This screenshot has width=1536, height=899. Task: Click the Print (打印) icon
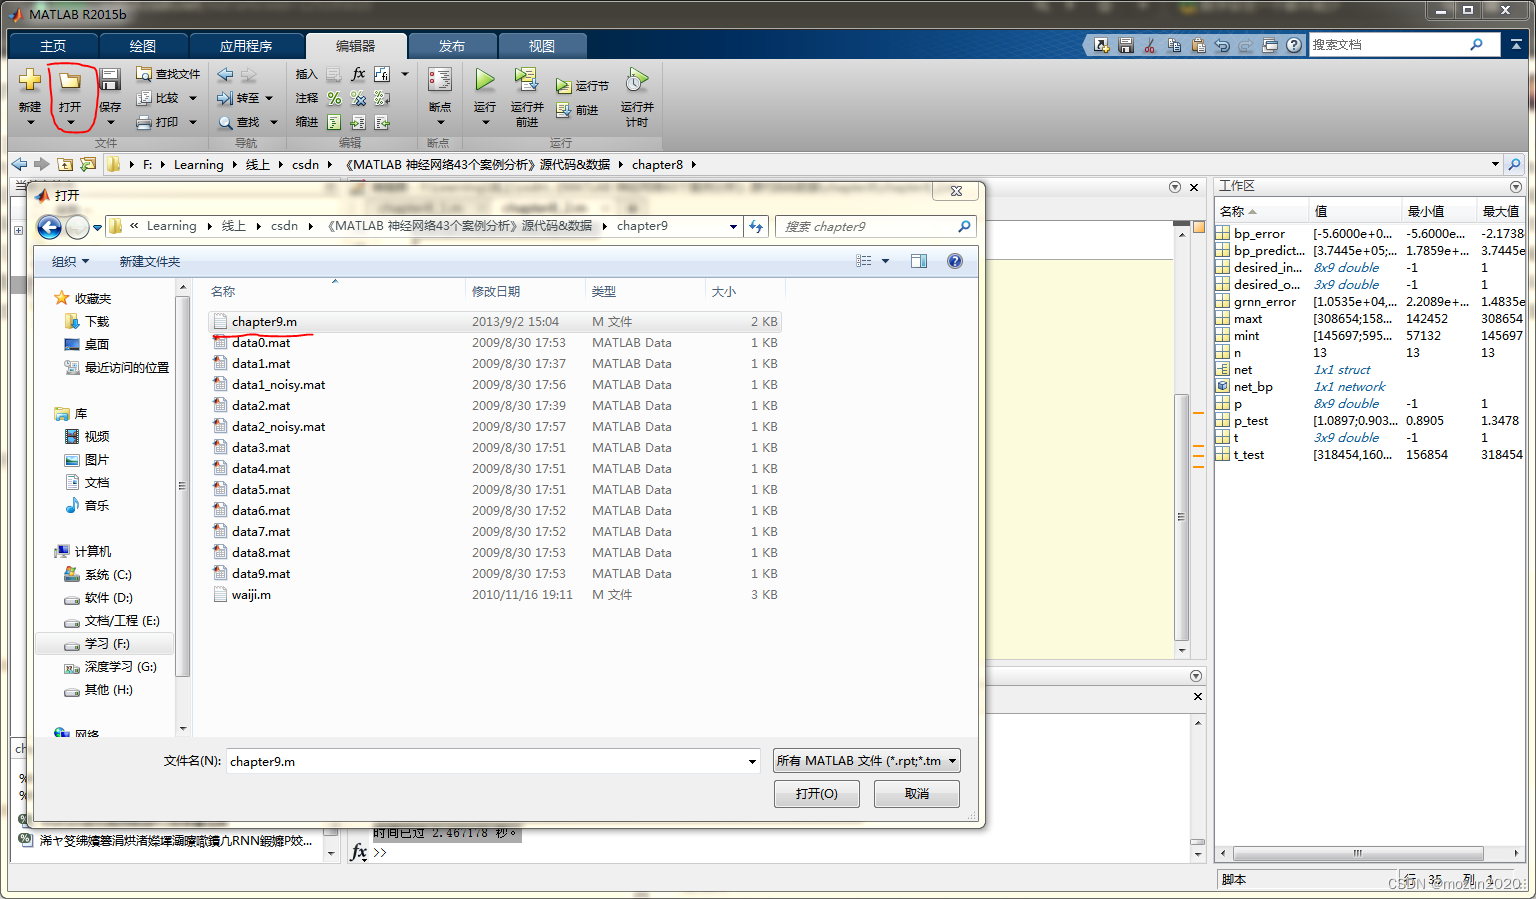click(x=144, y=122)
